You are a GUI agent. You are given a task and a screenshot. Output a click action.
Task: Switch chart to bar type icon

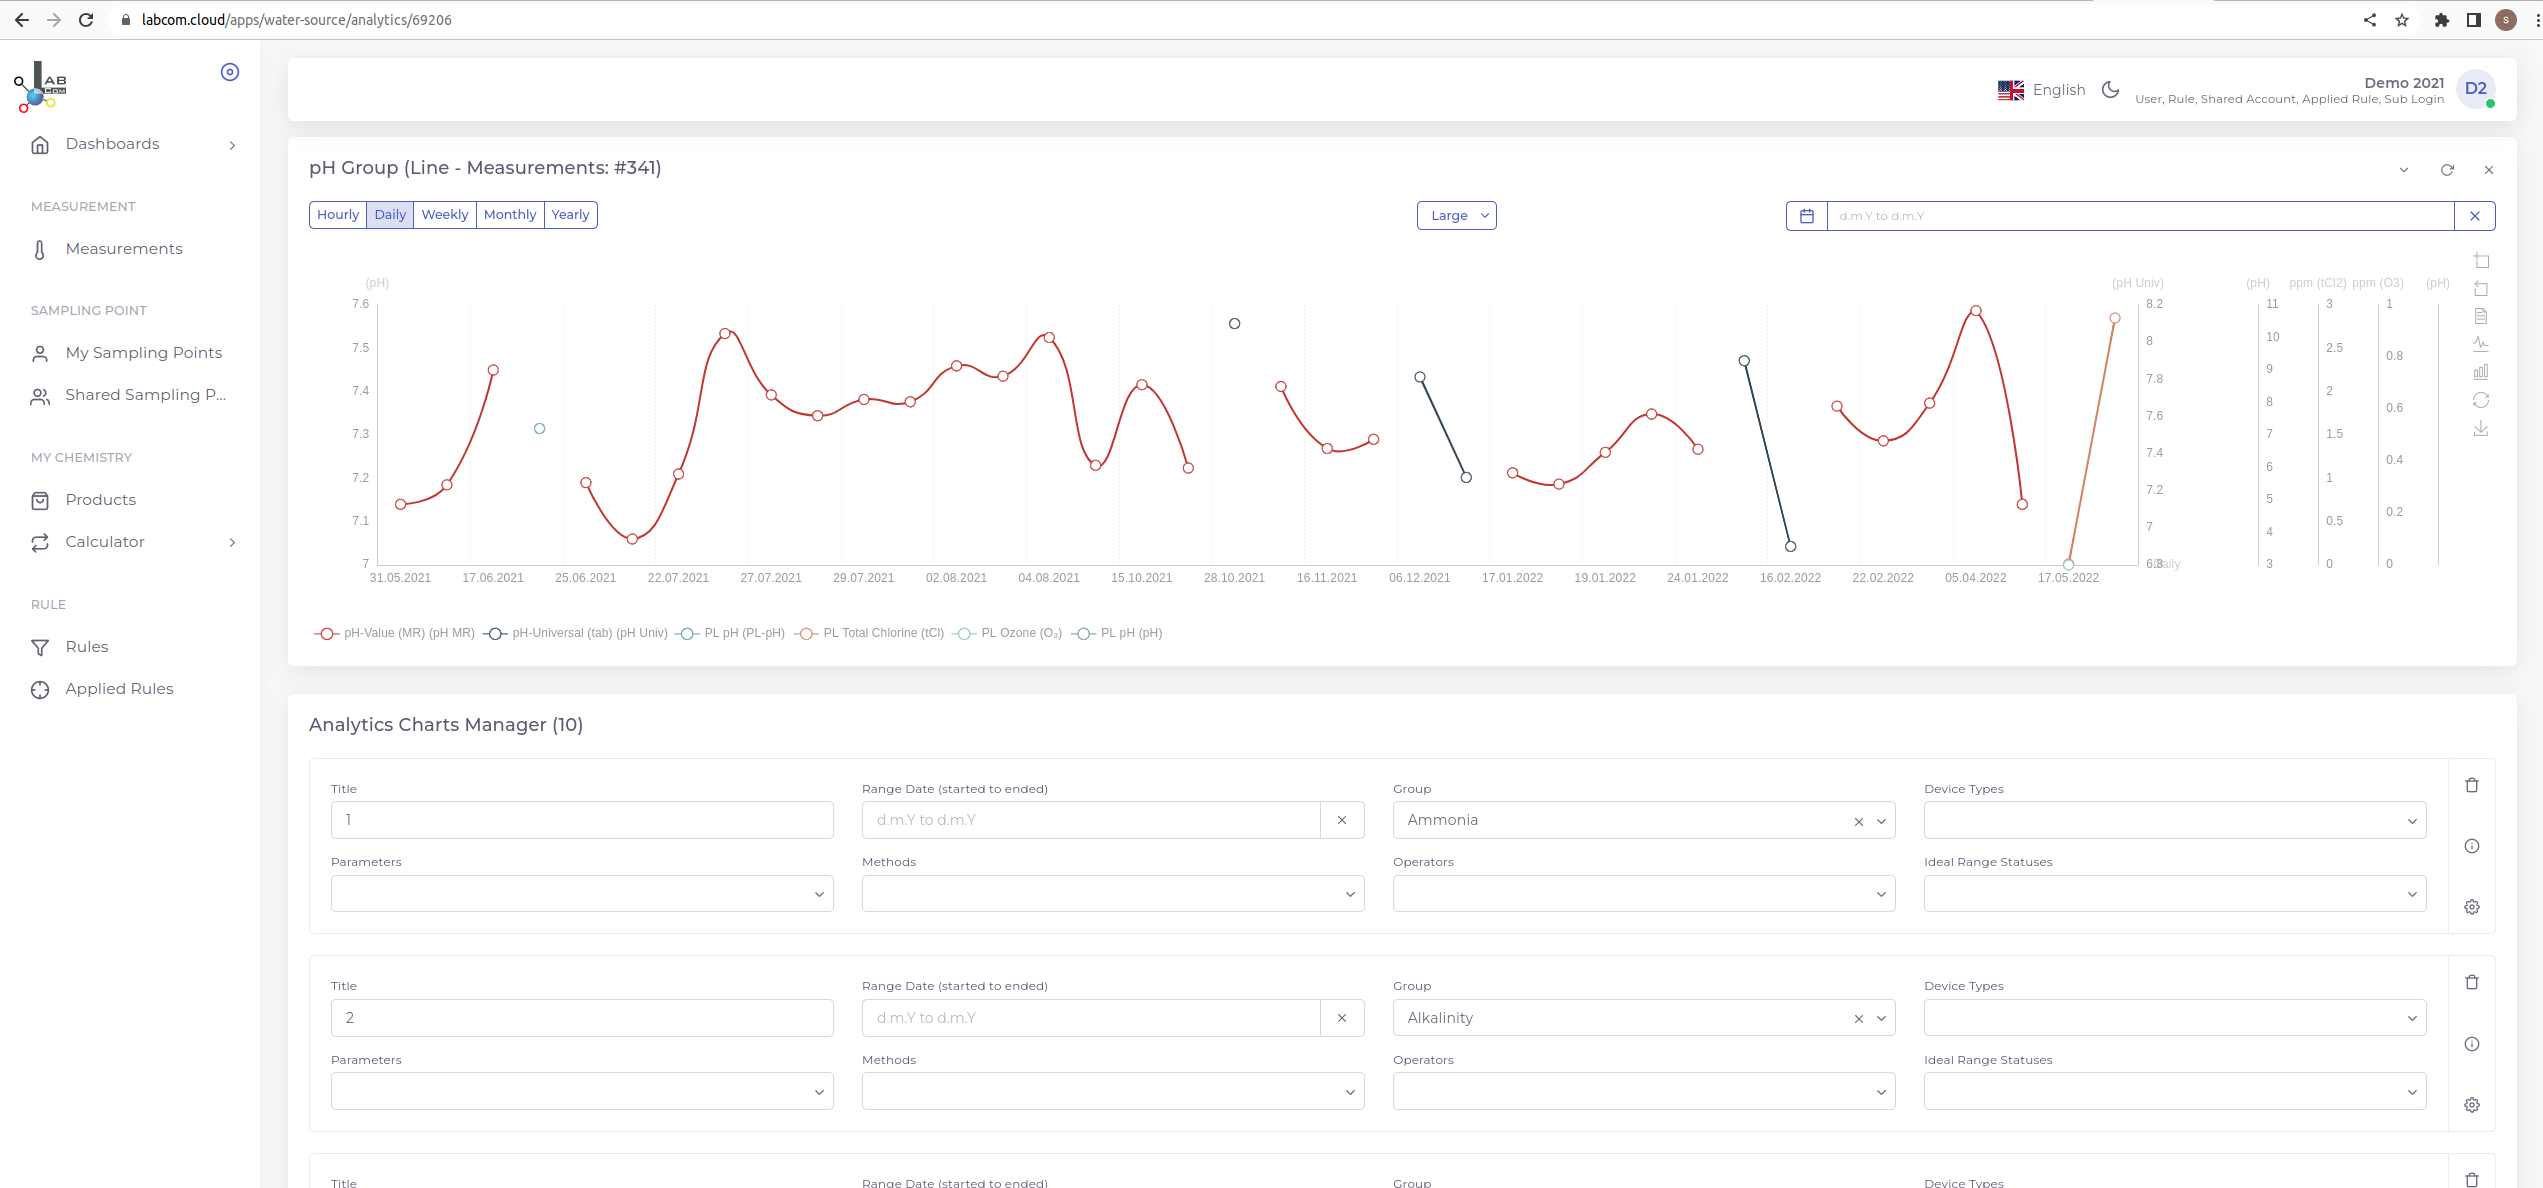pos(2481,372)
